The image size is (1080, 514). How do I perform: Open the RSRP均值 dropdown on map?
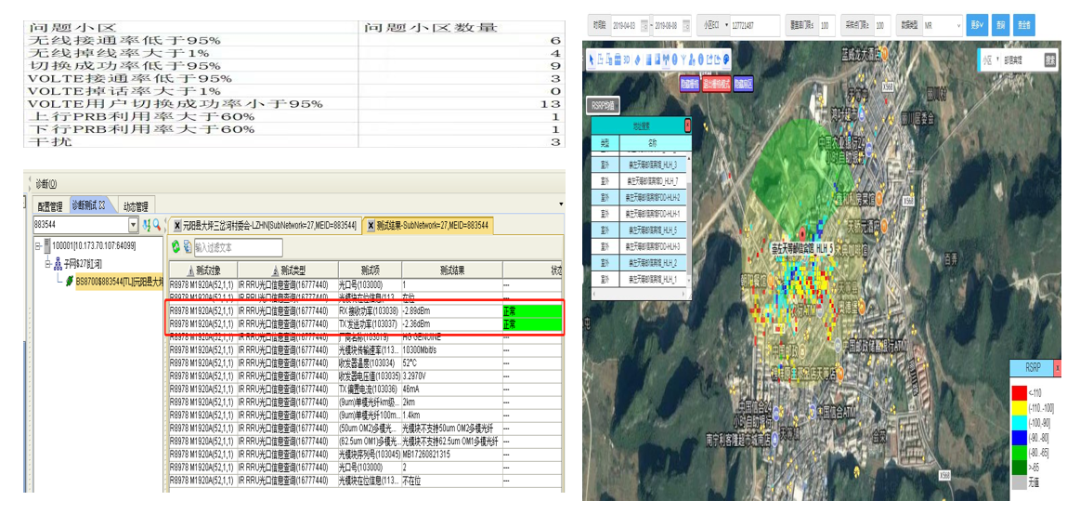(x=603, y=105)
